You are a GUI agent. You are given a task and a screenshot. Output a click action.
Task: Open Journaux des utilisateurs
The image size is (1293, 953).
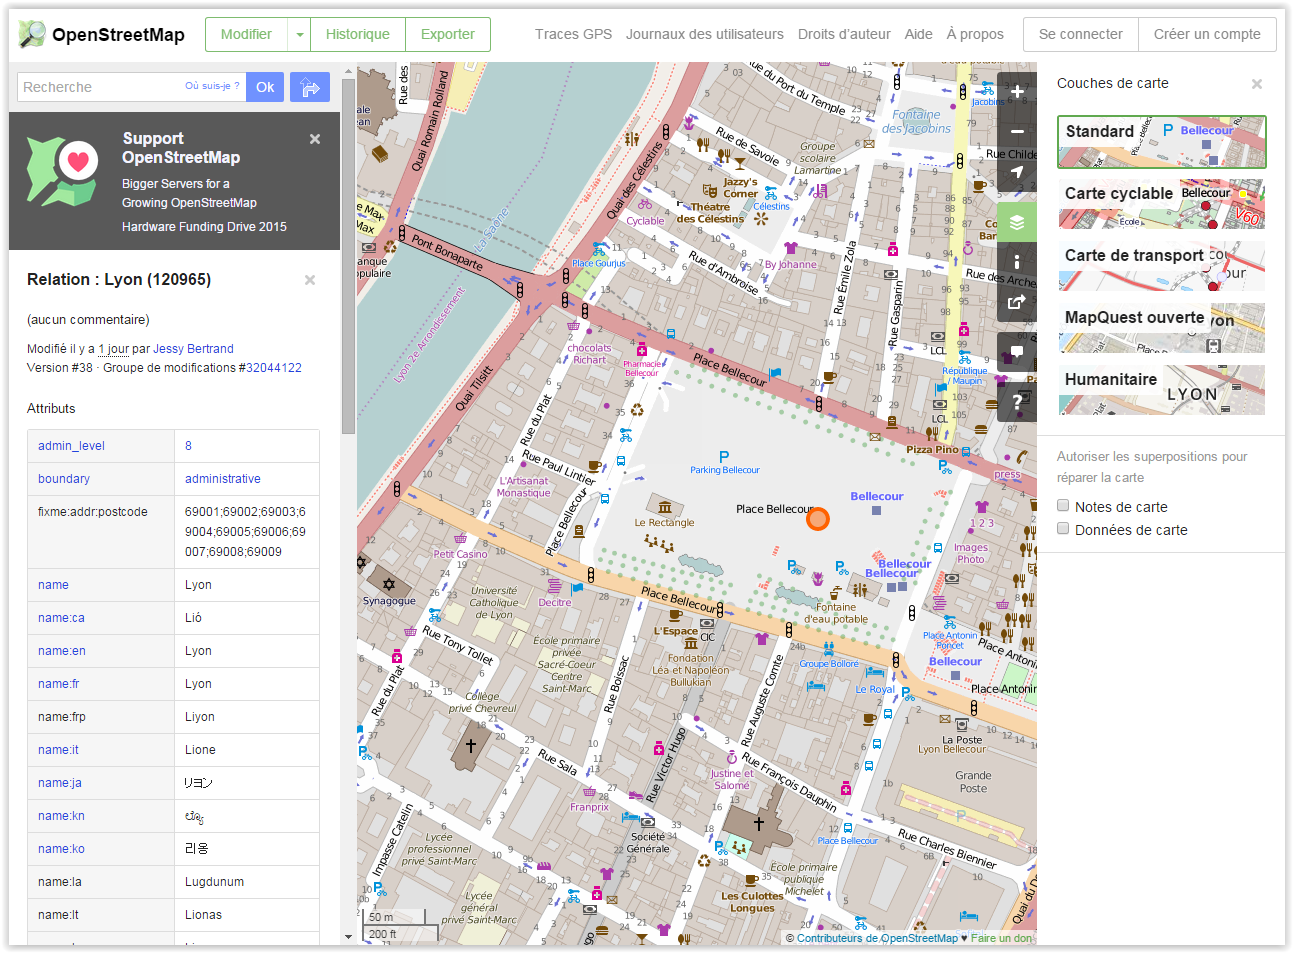click(x=705, y=34)
